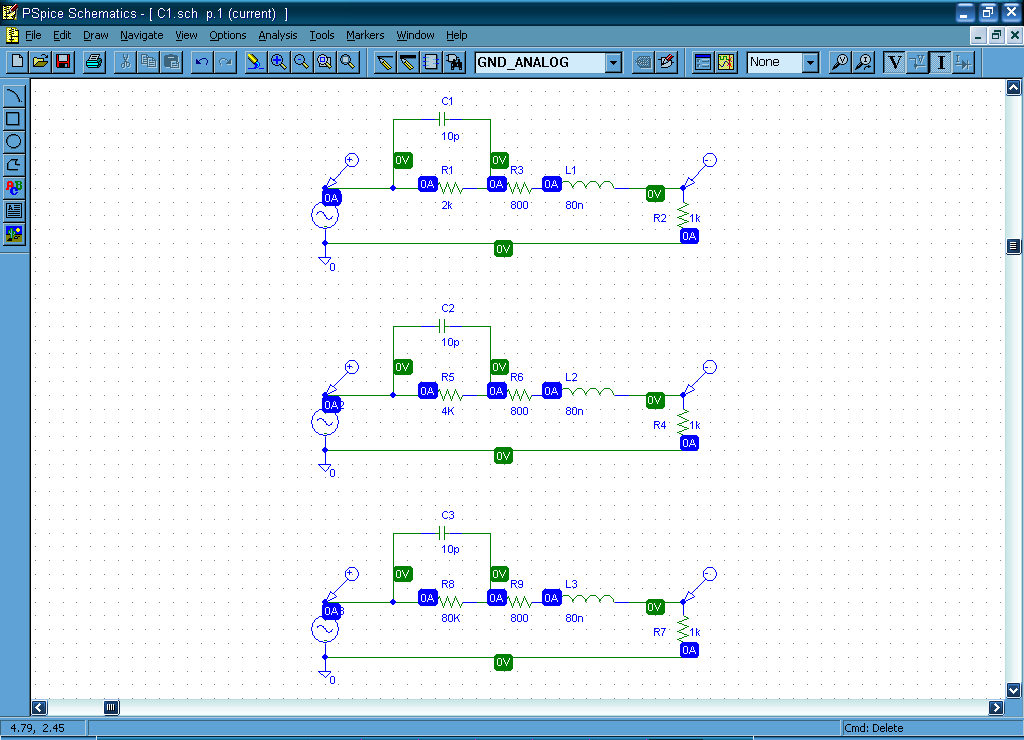Select the Box drawing tool
This screenshot has width=1024, height=740.
tap(14, 119)
